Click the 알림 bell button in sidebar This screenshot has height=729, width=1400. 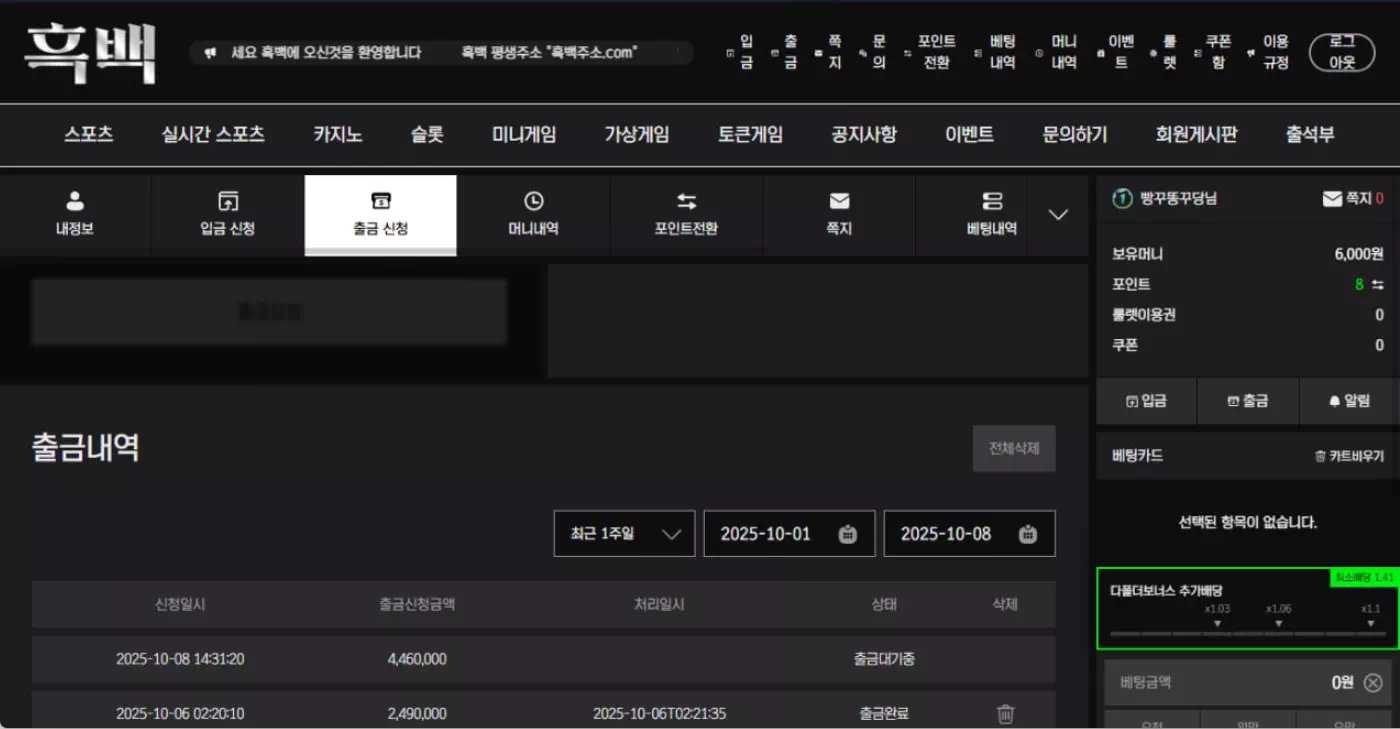1349,401
